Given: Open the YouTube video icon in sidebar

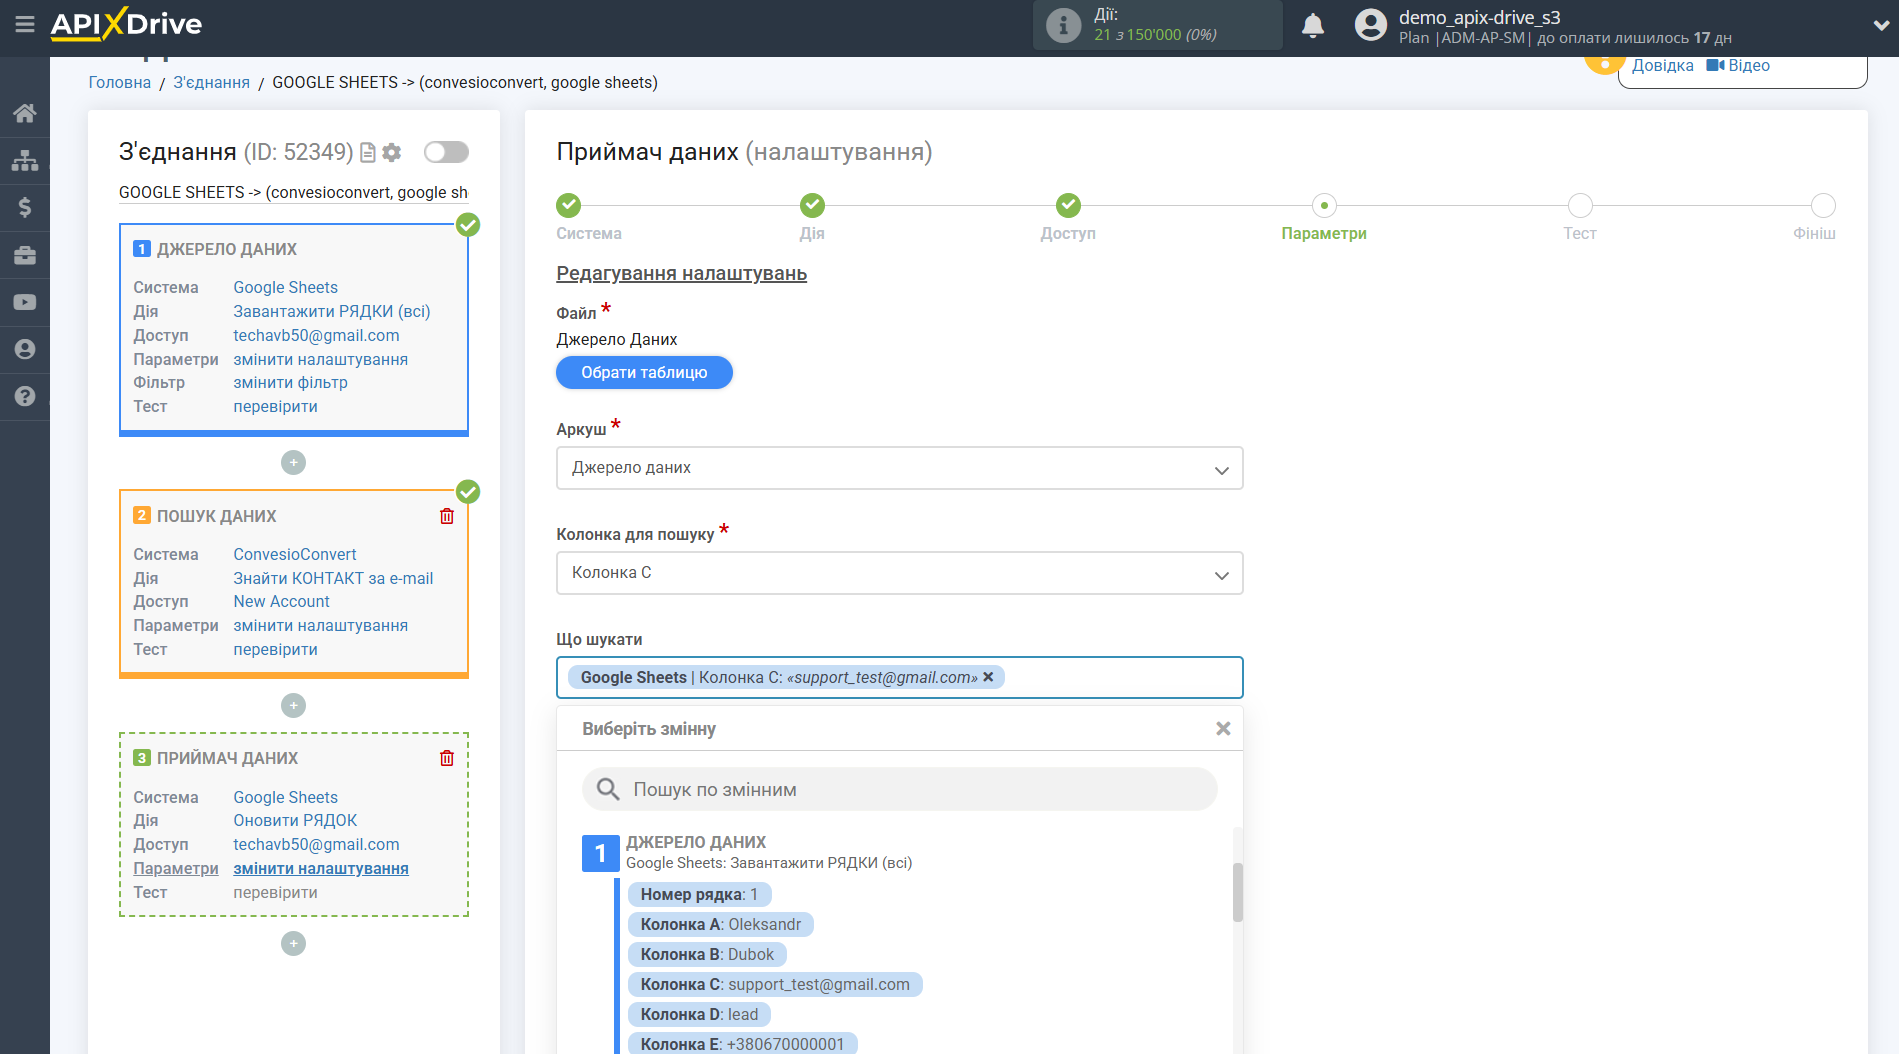Looking at the screenshot, I should pyautogui.click(x=25, y=302).
